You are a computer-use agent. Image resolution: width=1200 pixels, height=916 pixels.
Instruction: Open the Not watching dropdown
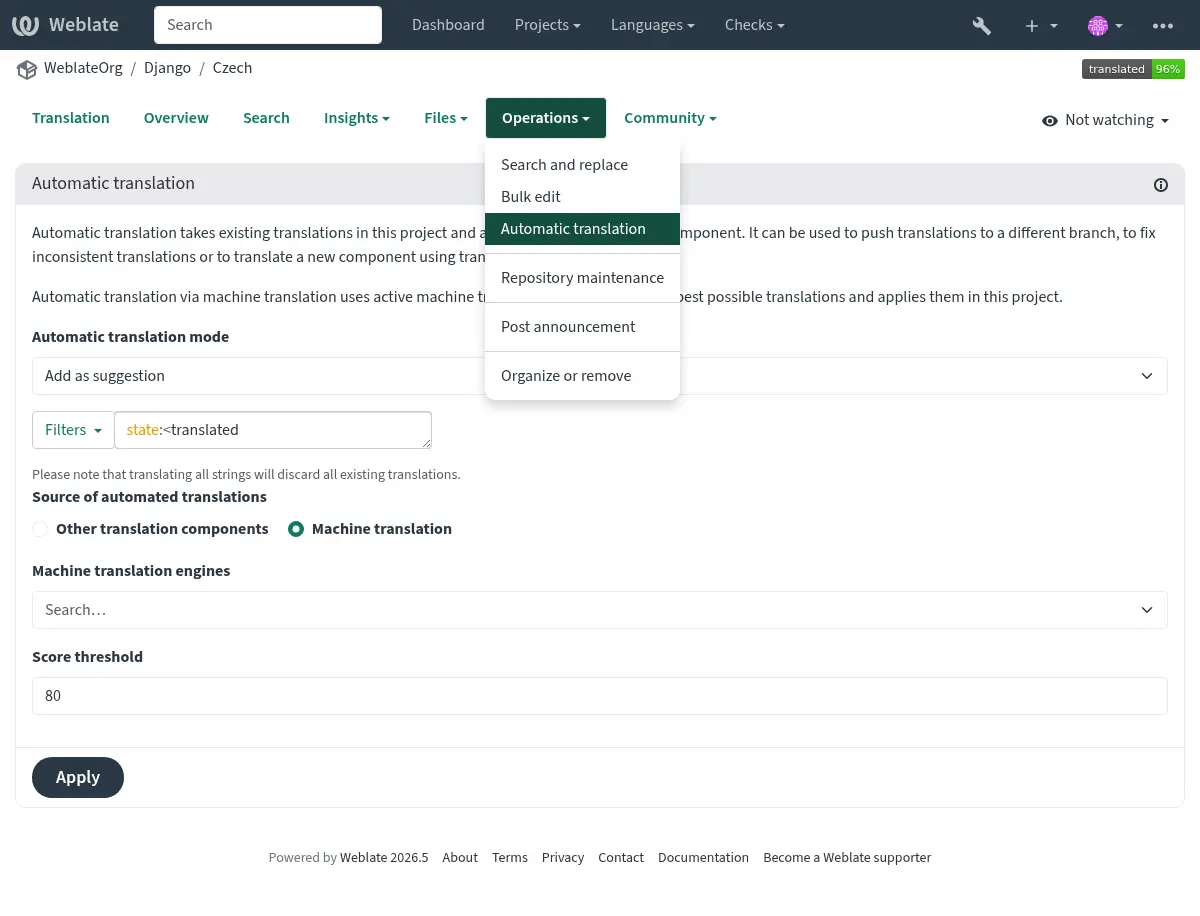coord(1105,120)
